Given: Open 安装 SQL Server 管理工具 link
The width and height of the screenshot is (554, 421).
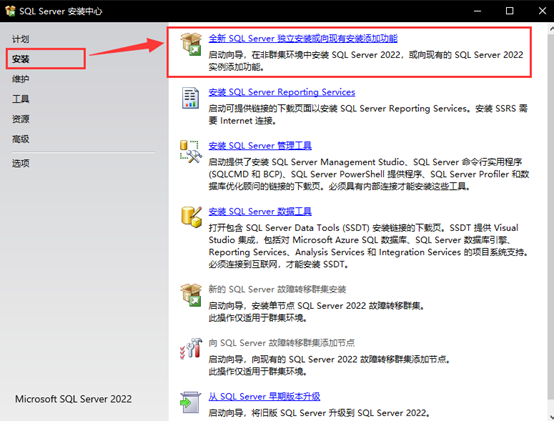Looking at the screenshot, I should (x=260, y=146).
